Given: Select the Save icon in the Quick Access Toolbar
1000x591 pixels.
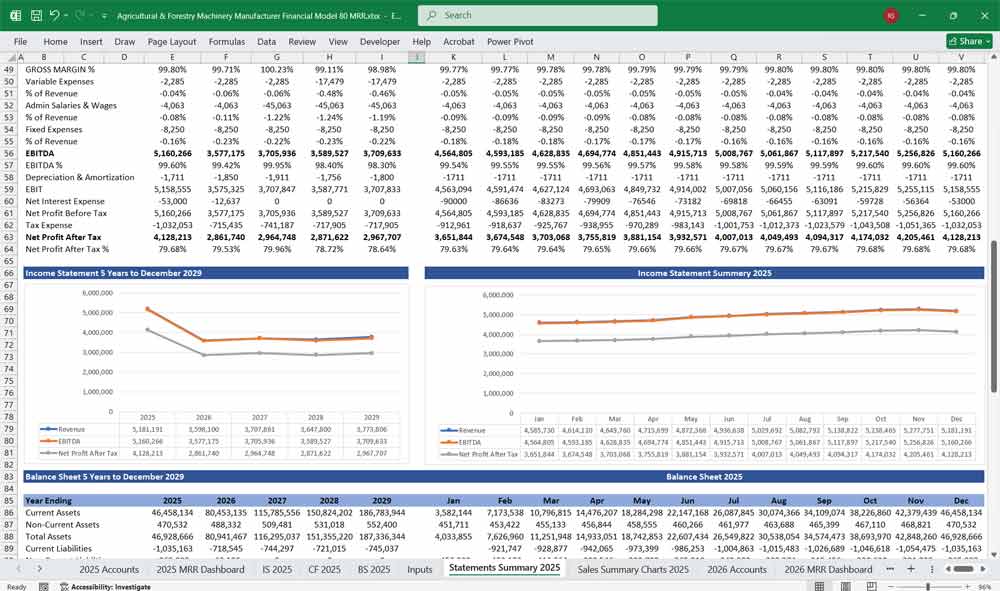Looking at the screenshot, I should pos(36,16).
